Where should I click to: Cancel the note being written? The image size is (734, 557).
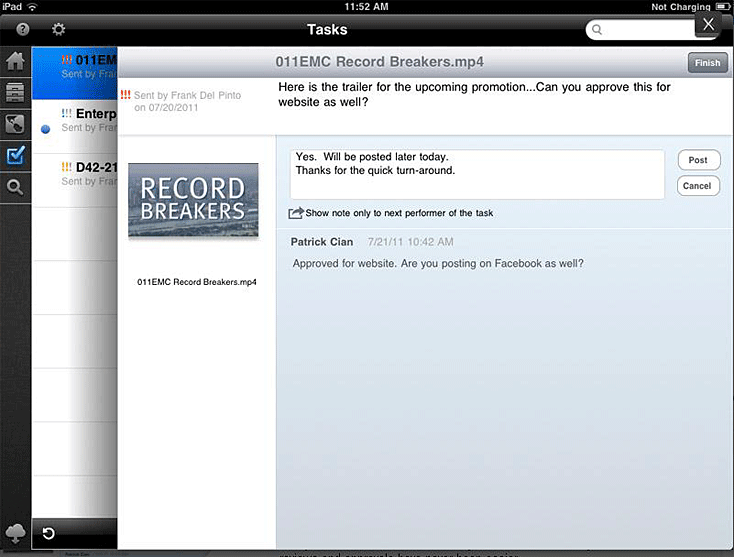click(698, 186)
